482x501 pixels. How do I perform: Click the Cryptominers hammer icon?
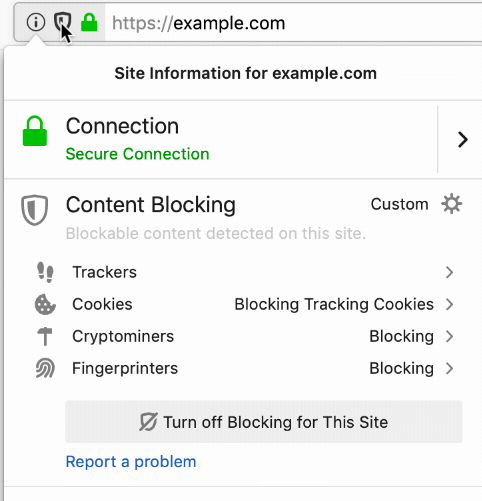45,336
